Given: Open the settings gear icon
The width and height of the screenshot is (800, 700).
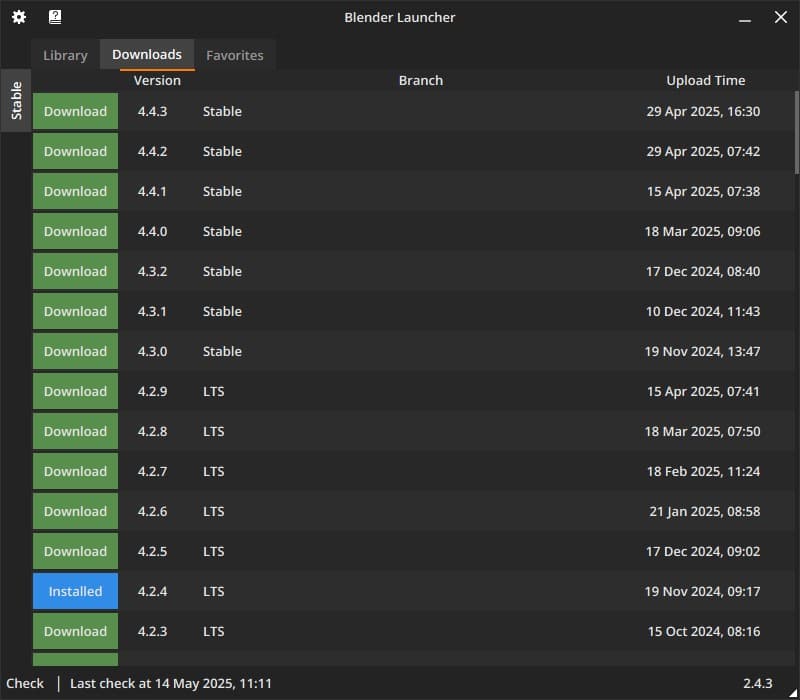Looking at the screenshot, I should (19, 17).
